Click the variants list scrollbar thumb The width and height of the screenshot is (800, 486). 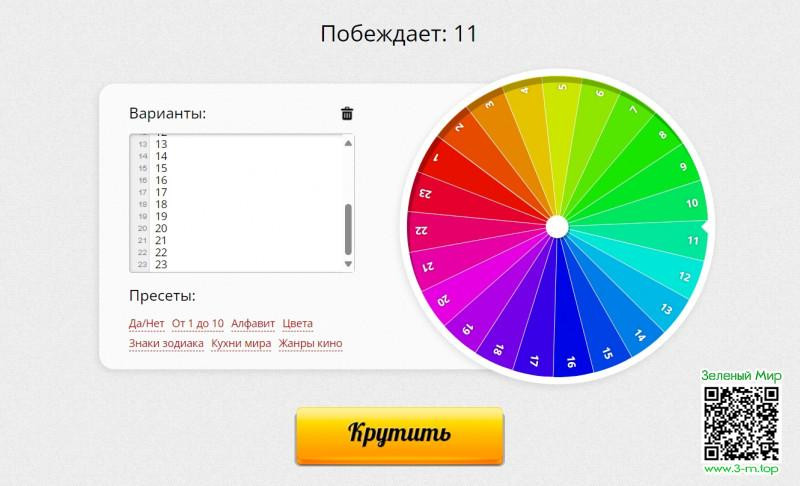[348, 229]
